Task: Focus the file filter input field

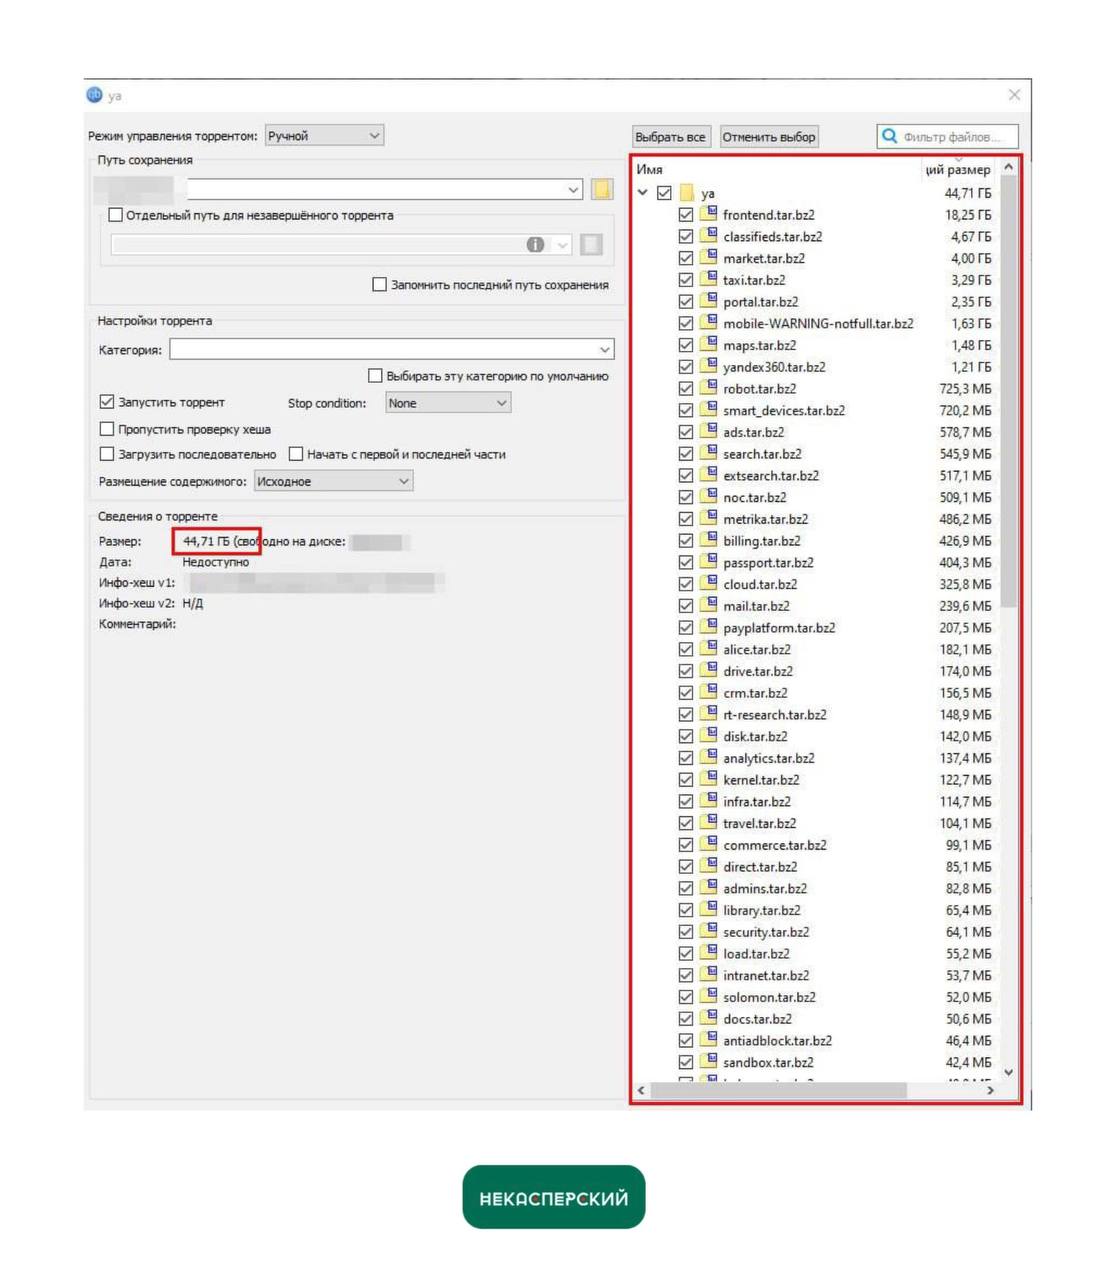Action: click(948, 136)
